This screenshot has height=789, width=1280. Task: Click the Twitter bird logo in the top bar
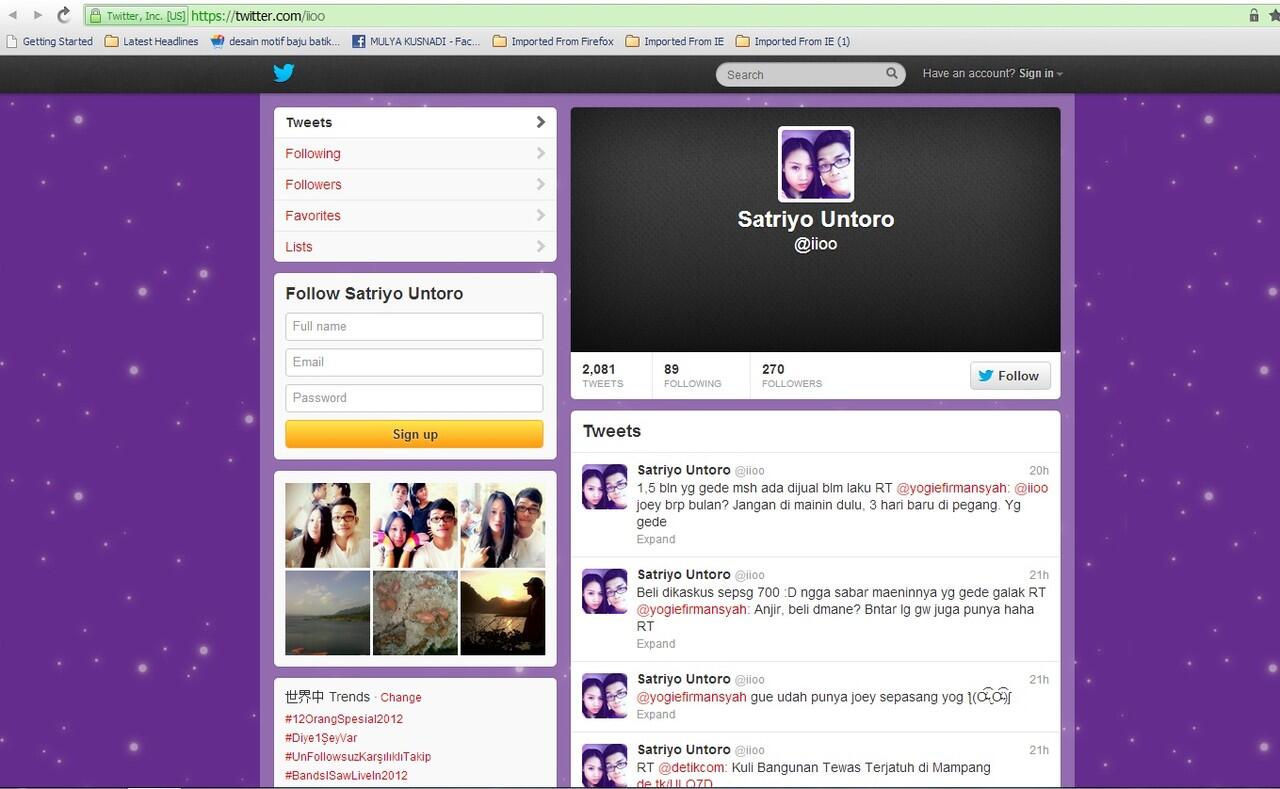[284, 73]
